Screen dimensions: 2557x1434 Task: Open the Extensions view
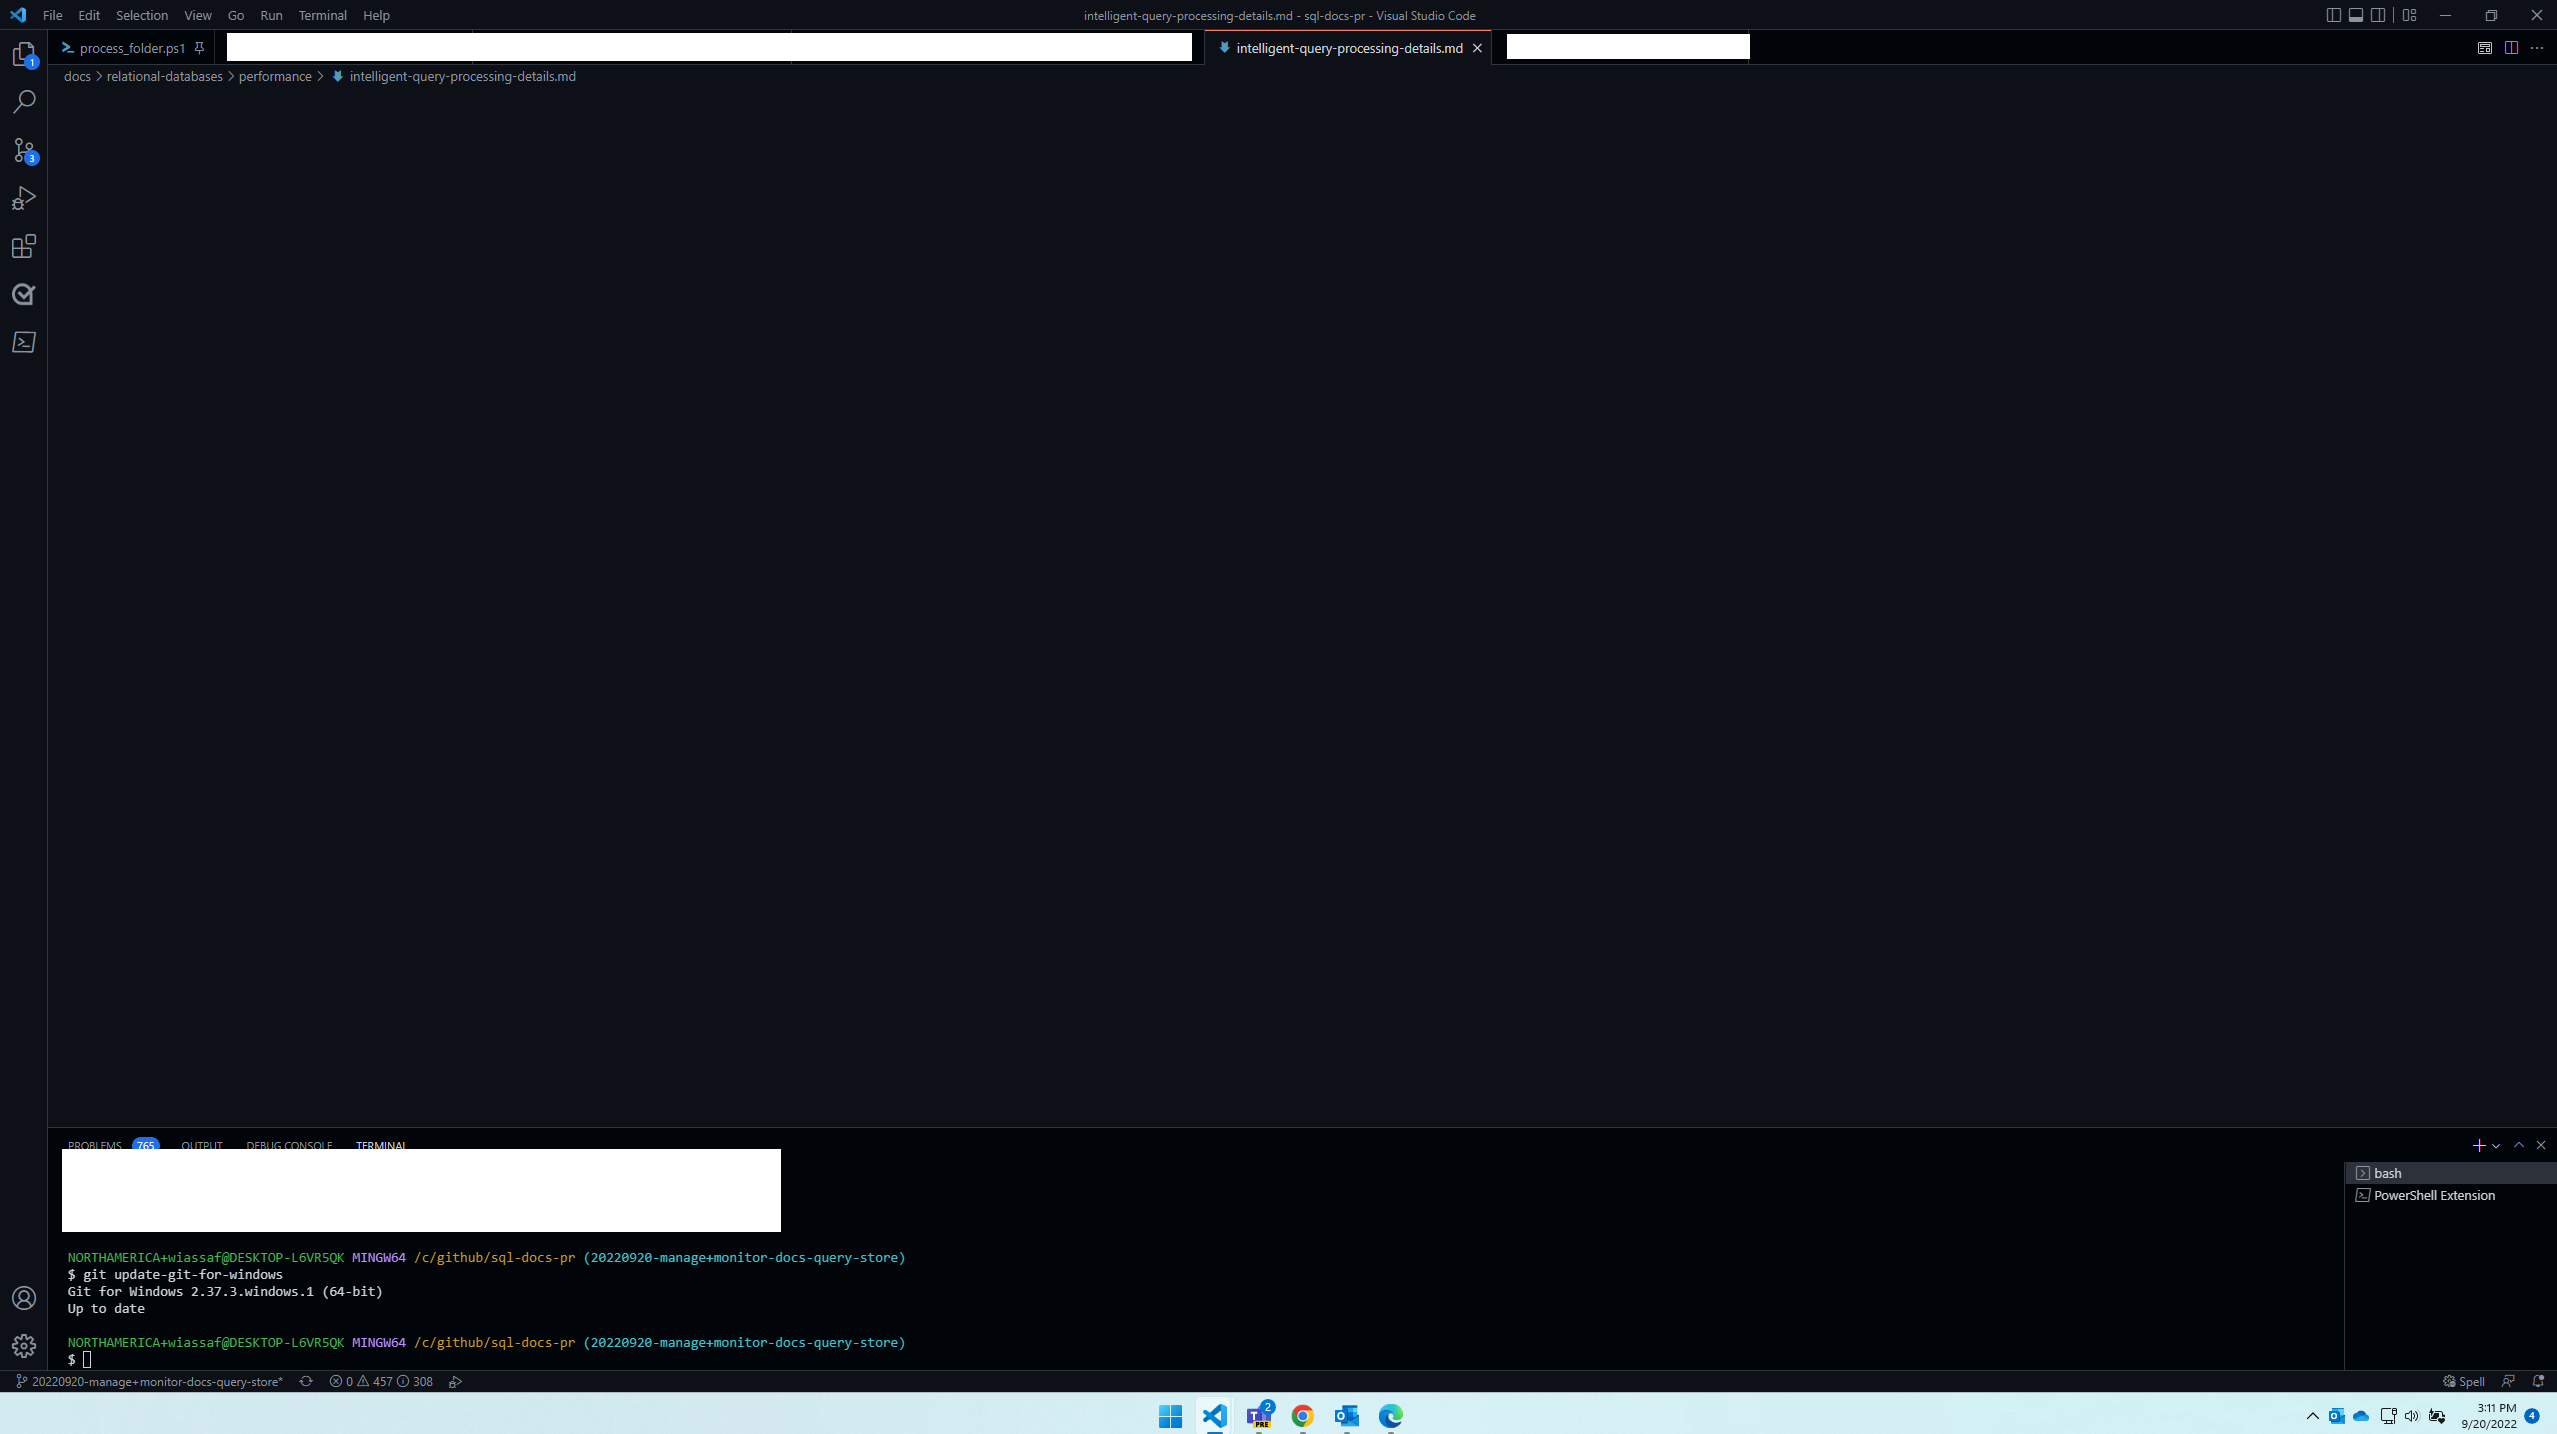(24, 246)
